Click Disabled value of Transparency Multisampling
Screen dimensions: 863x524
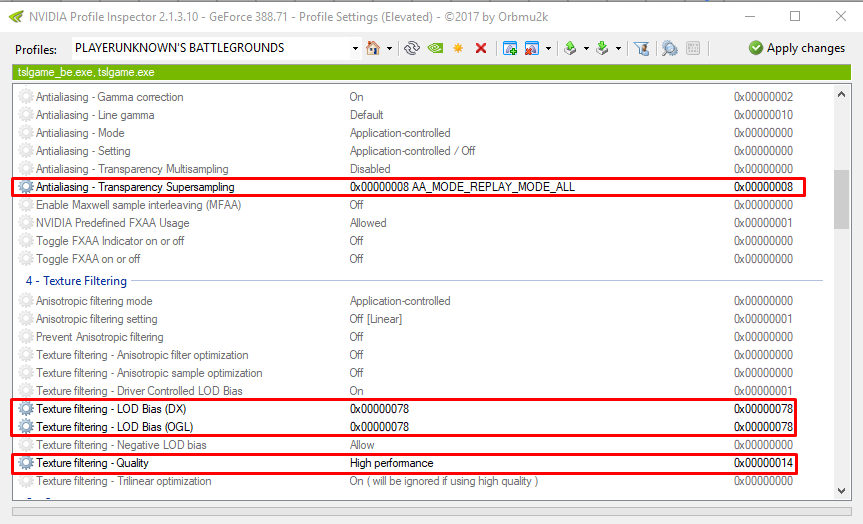click(370, 169)
